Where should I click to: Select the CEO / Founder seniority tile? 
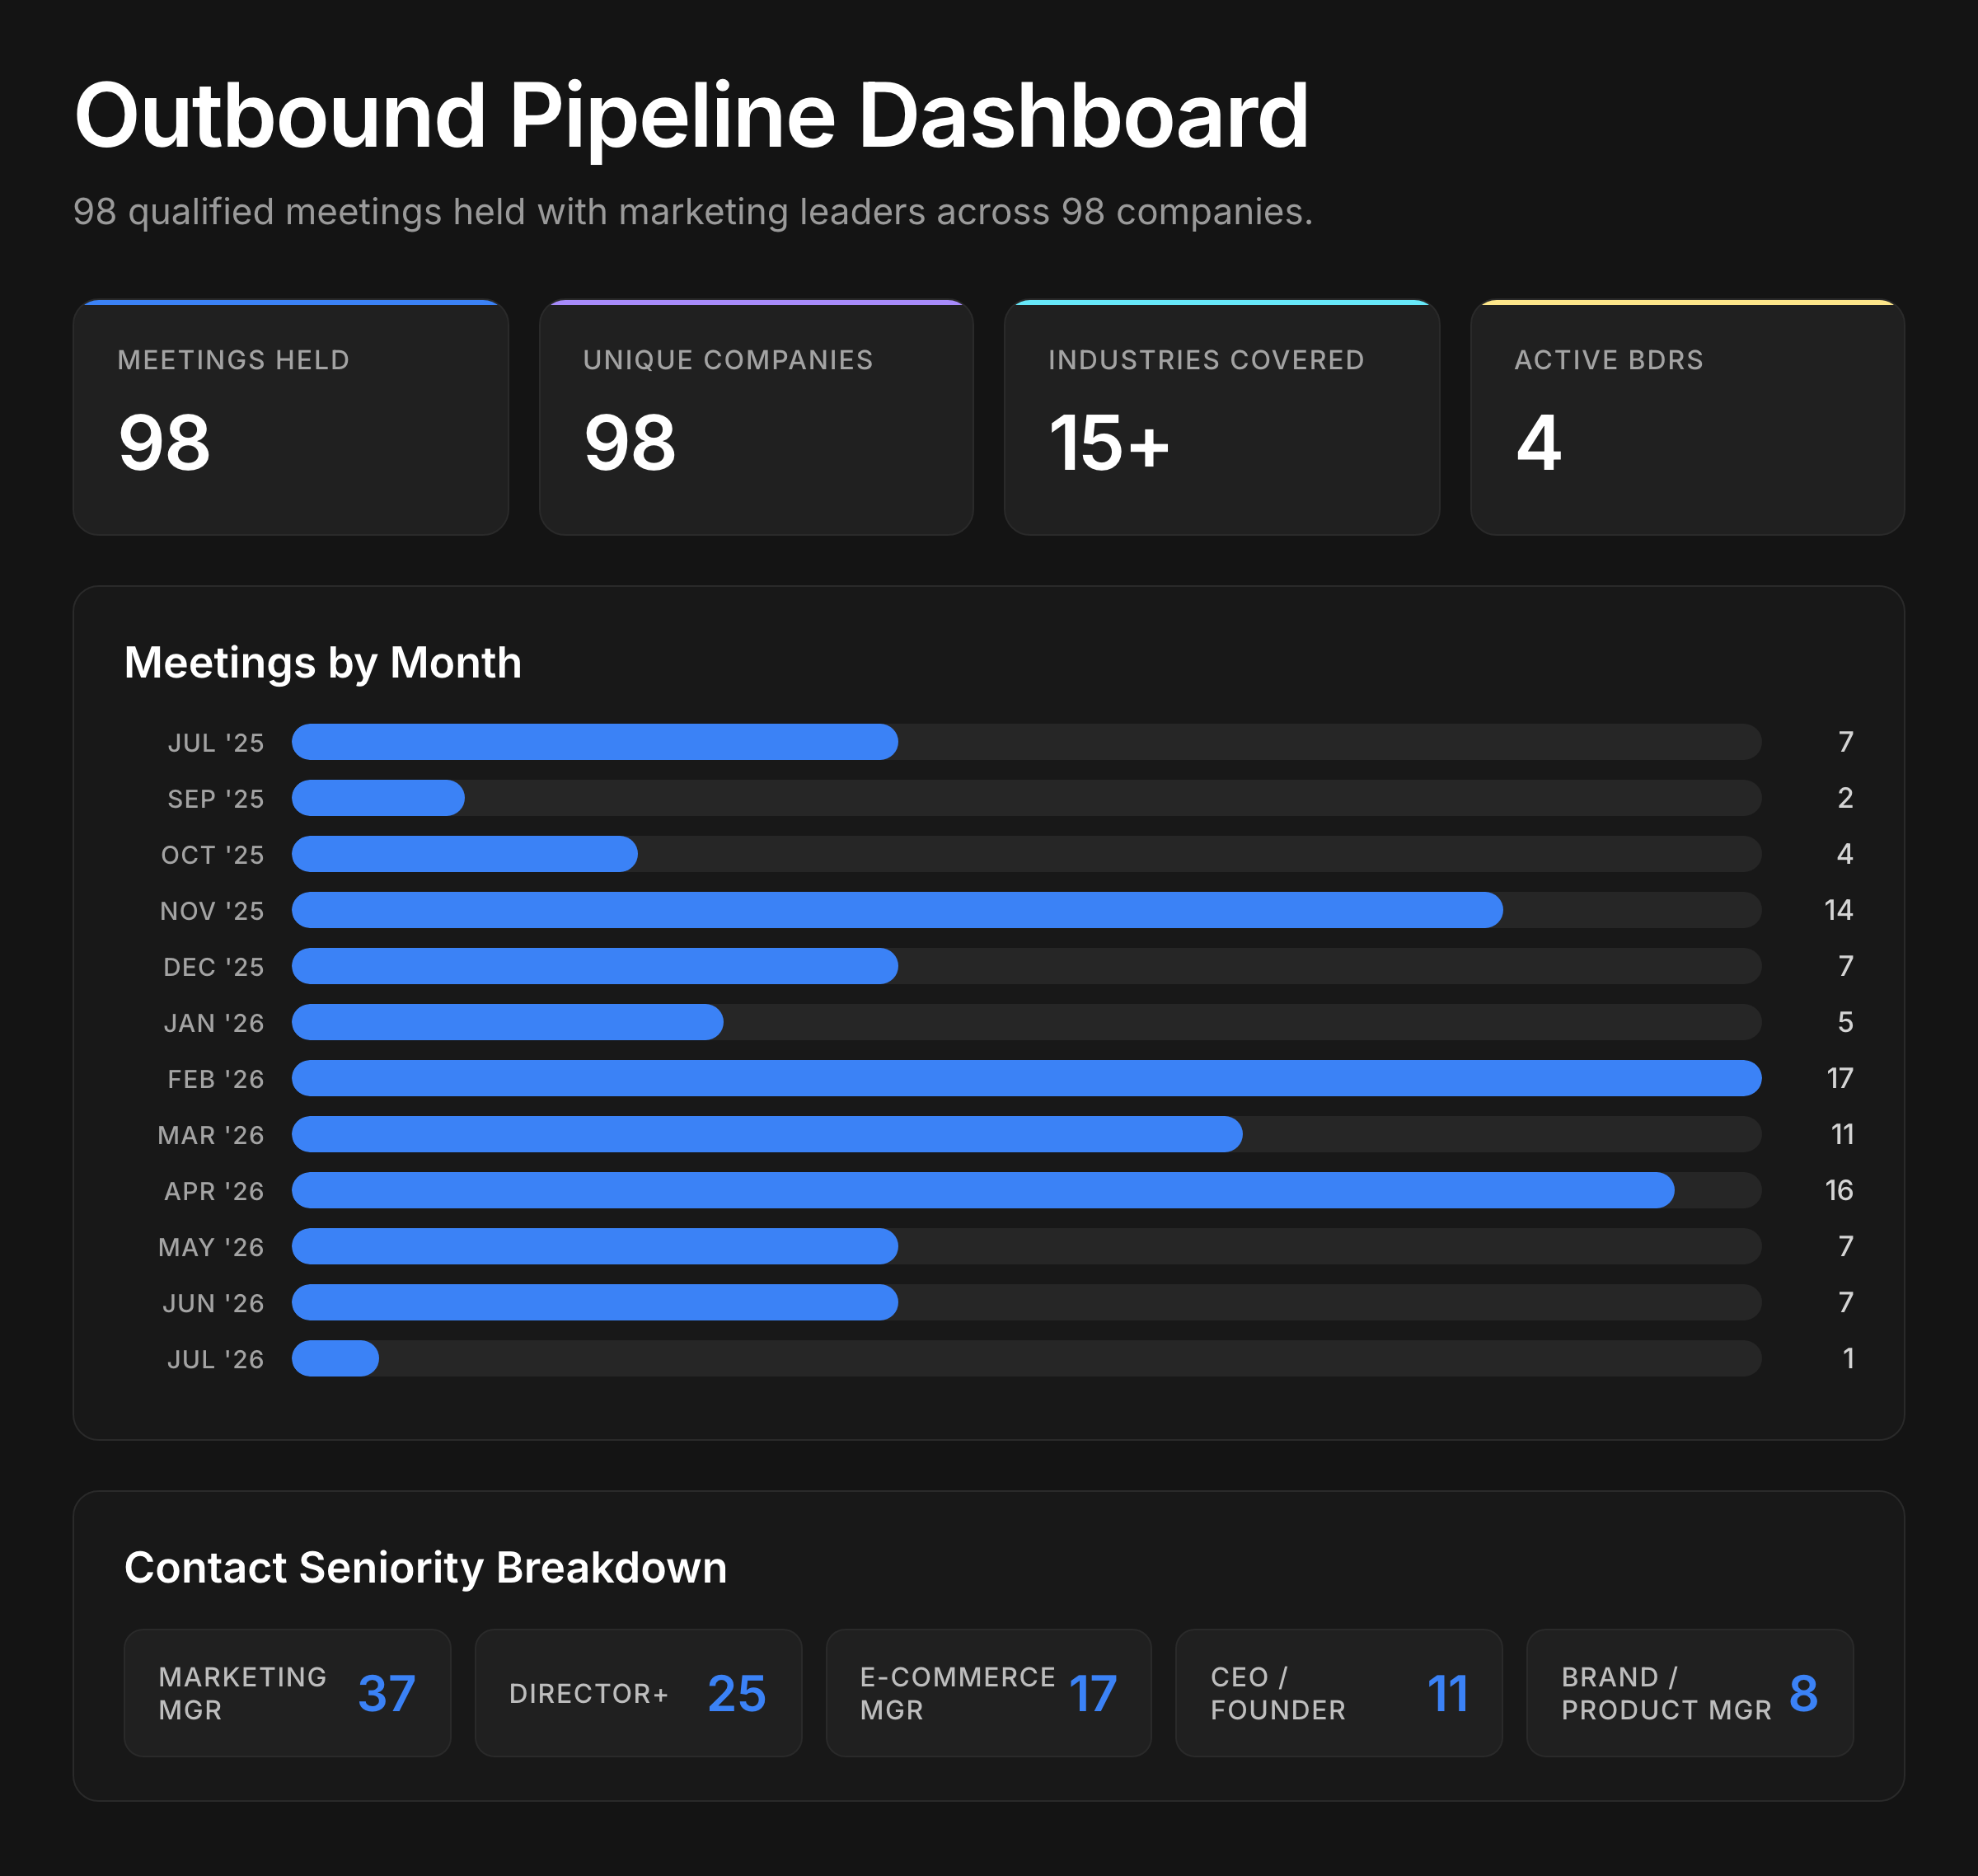tap(1339, 1693)
